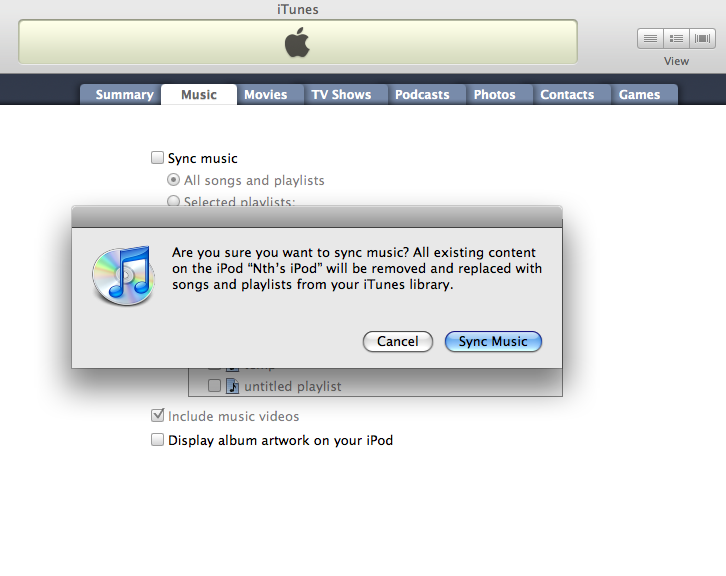This screenshot has height=576, width=726.
Task: Enable the Sync music checkbox
Action: click(157, 157)
